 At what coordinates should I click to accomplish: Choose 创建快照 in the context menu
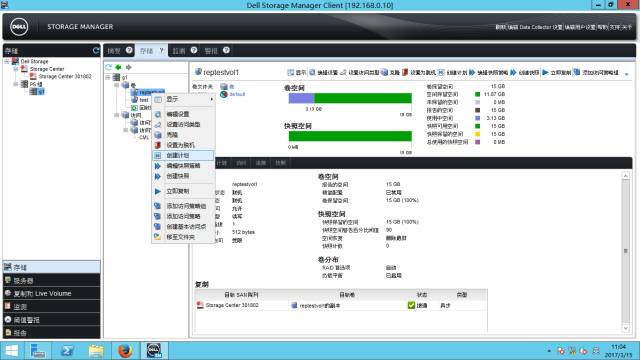(183, 176)
